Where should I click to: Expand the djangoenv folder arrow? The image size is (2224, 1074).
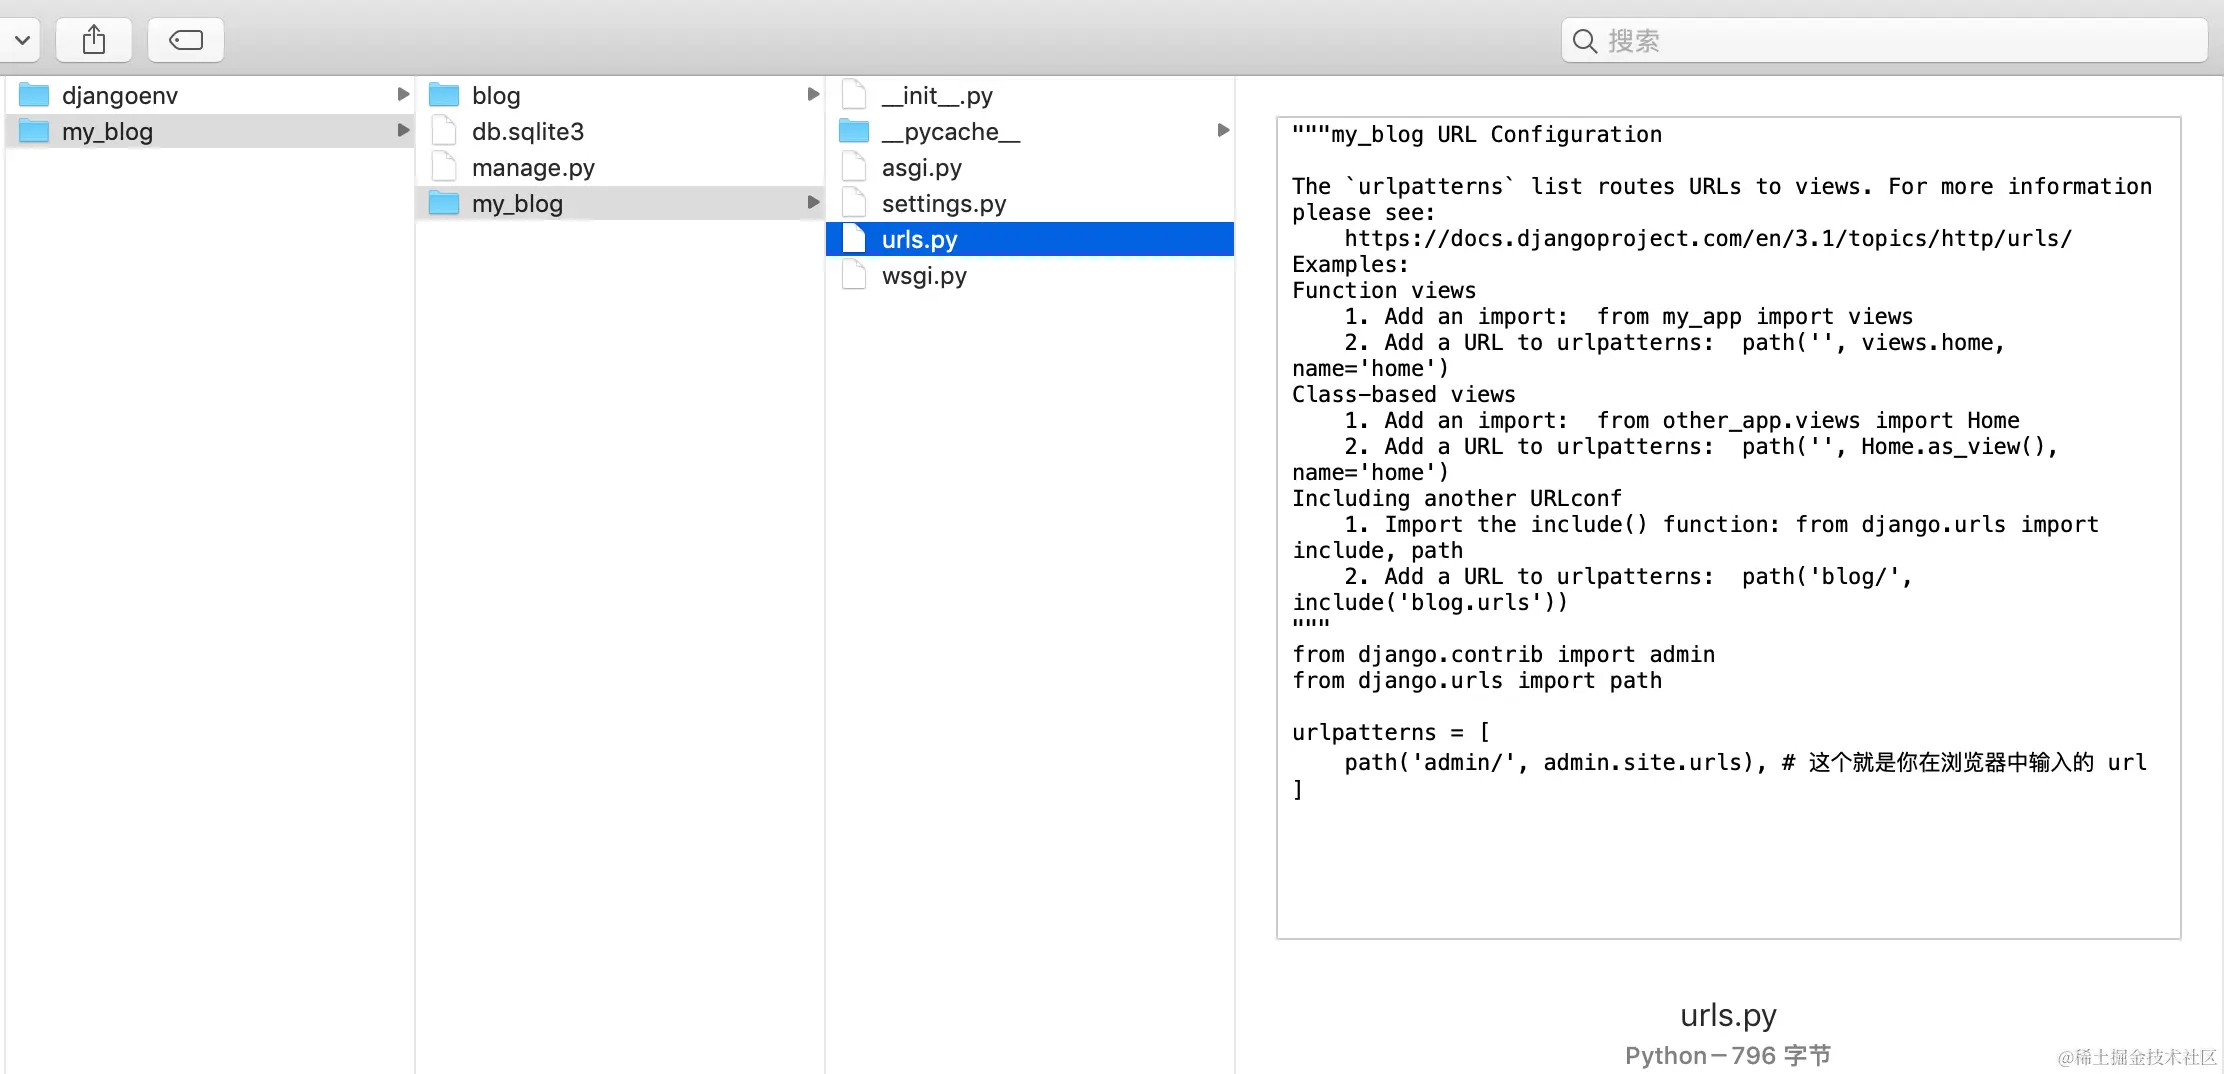pyautogui.click(x=403, y=94)
